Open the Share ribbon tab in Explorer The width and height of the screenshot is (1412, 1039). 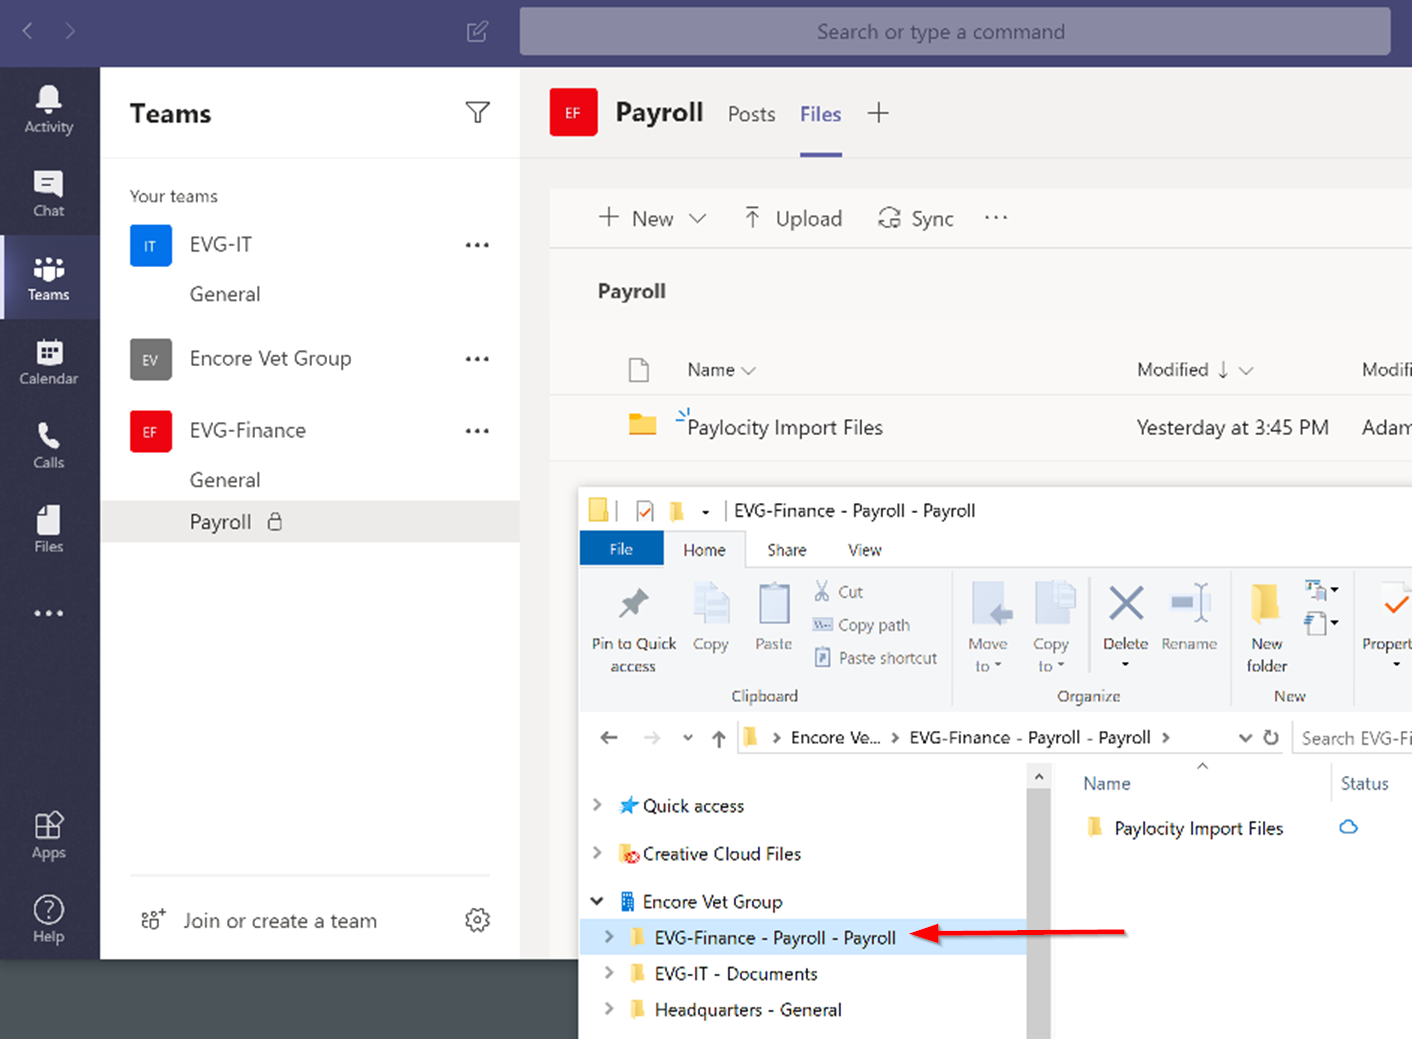(786, 550)
